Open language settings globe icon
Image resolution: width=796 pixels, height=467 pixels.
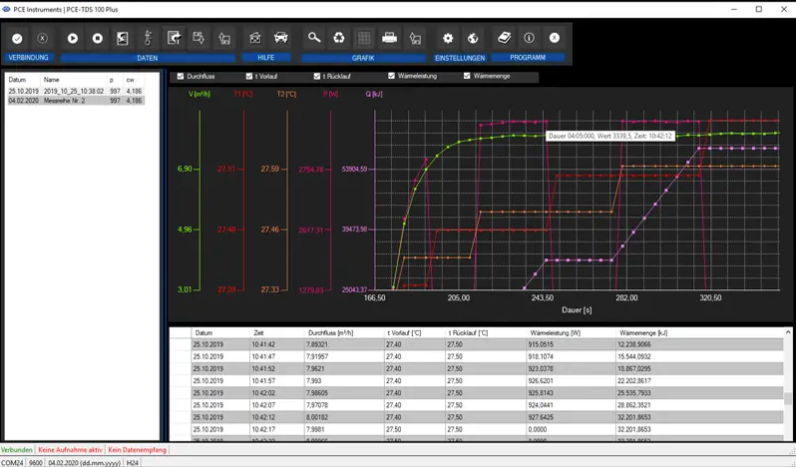[x=473, y=38]
